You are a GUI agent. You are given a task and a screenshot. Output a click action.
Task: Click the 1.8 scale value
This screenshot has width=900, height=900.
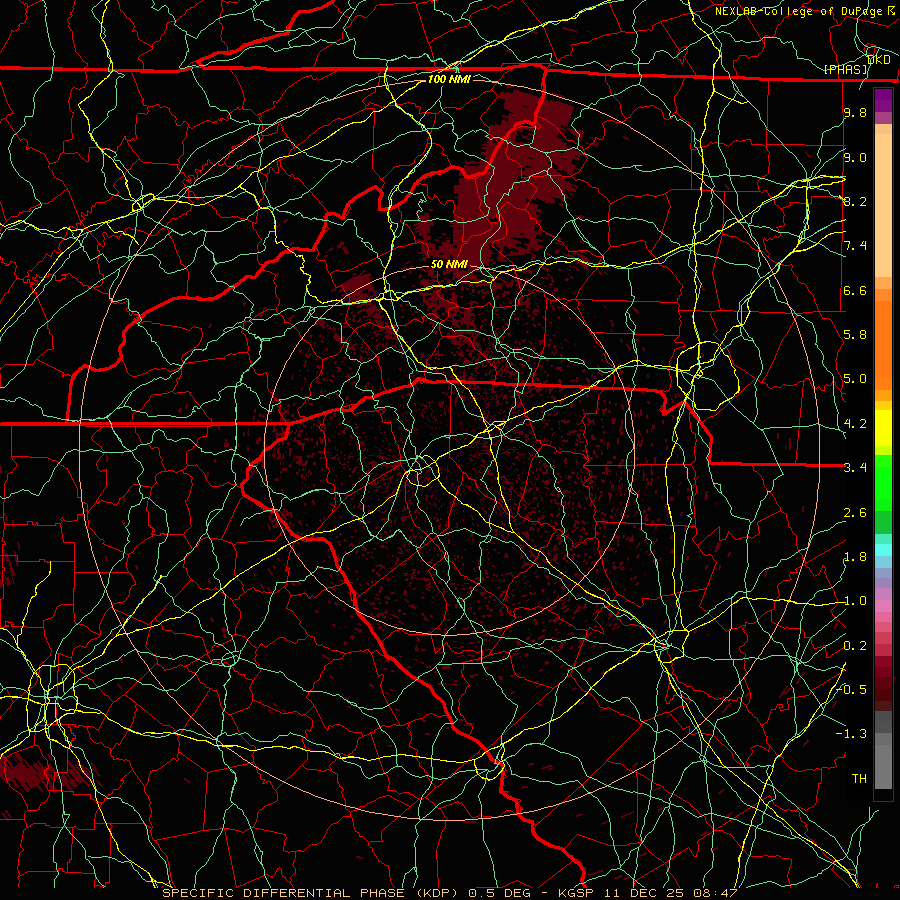point(855,557)
